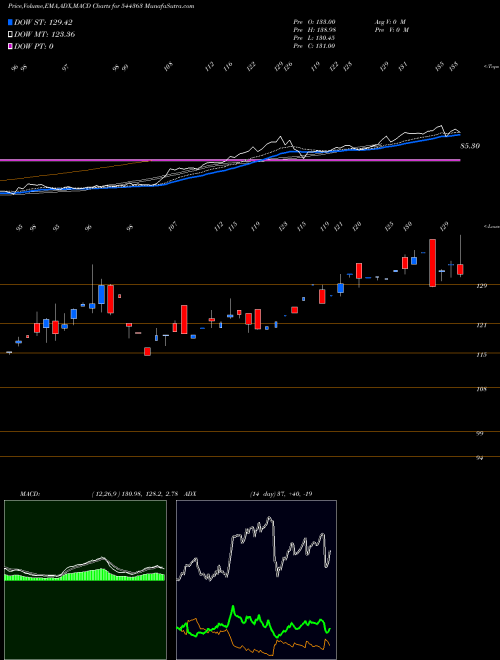Click the 'Avg V: 0 M' volume text
Viewport: 500px width, 660px height.
[390, 22]
